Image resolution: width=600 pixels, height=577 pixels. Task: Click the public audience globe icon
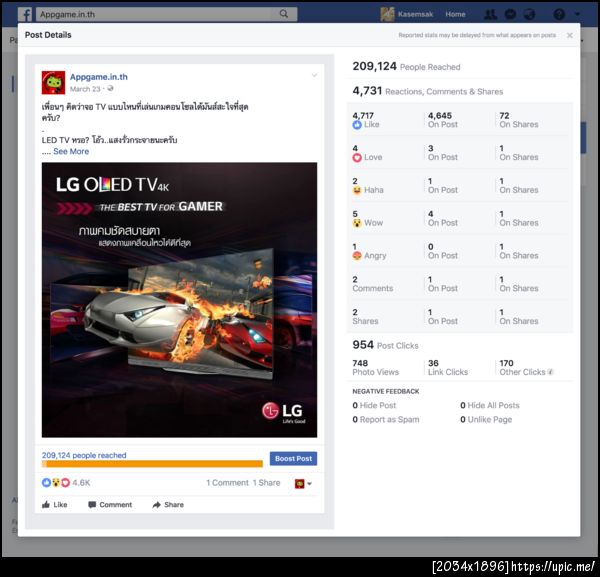110,89
